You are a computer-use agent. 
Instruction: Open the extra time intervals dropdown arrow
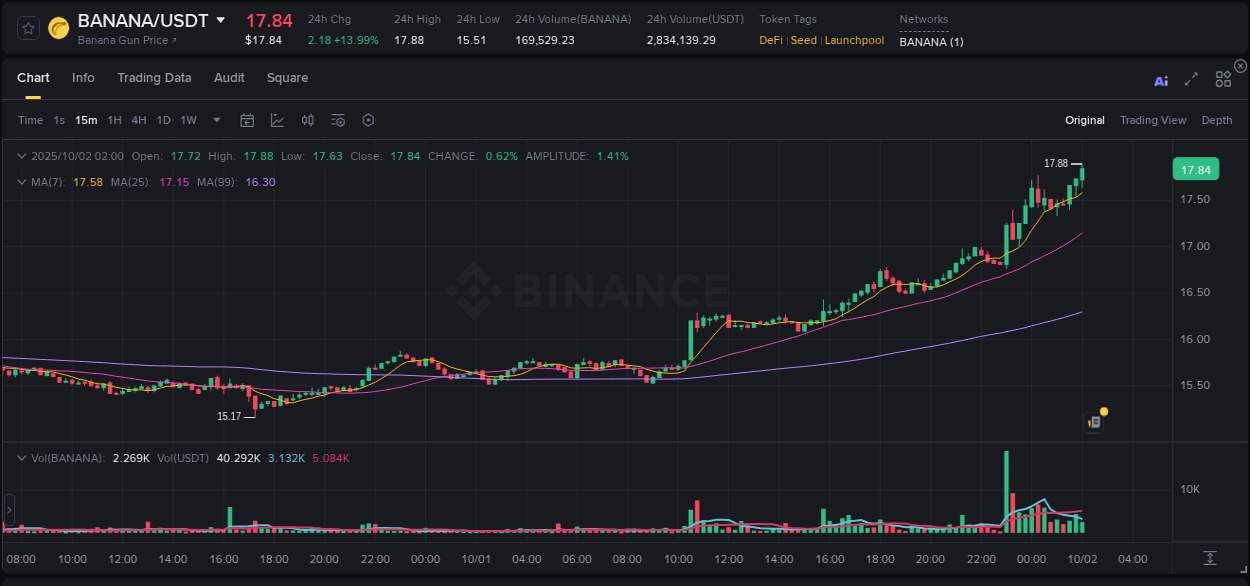coord(215,120)
